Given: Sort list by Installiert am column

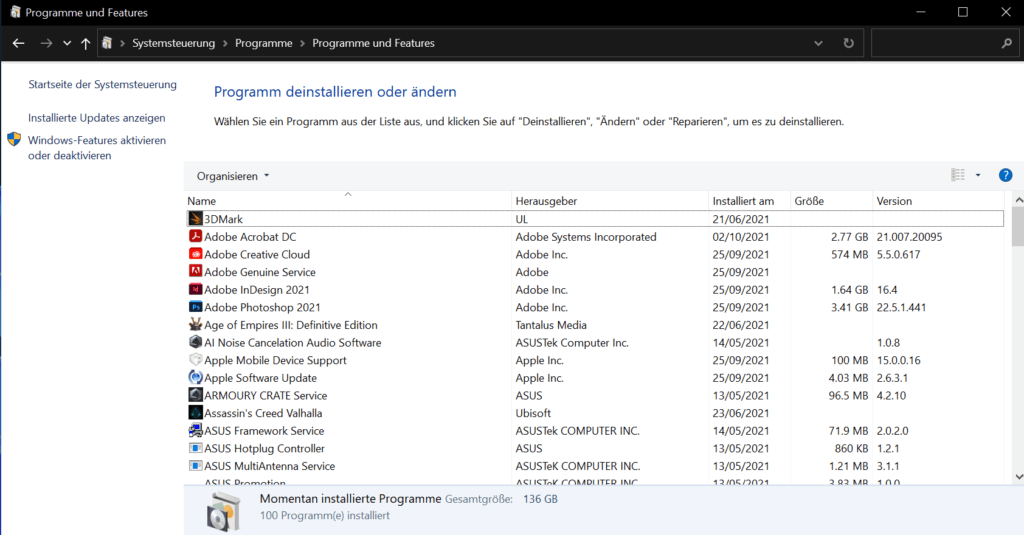Looking at the screenshot, I should (743, 201).
